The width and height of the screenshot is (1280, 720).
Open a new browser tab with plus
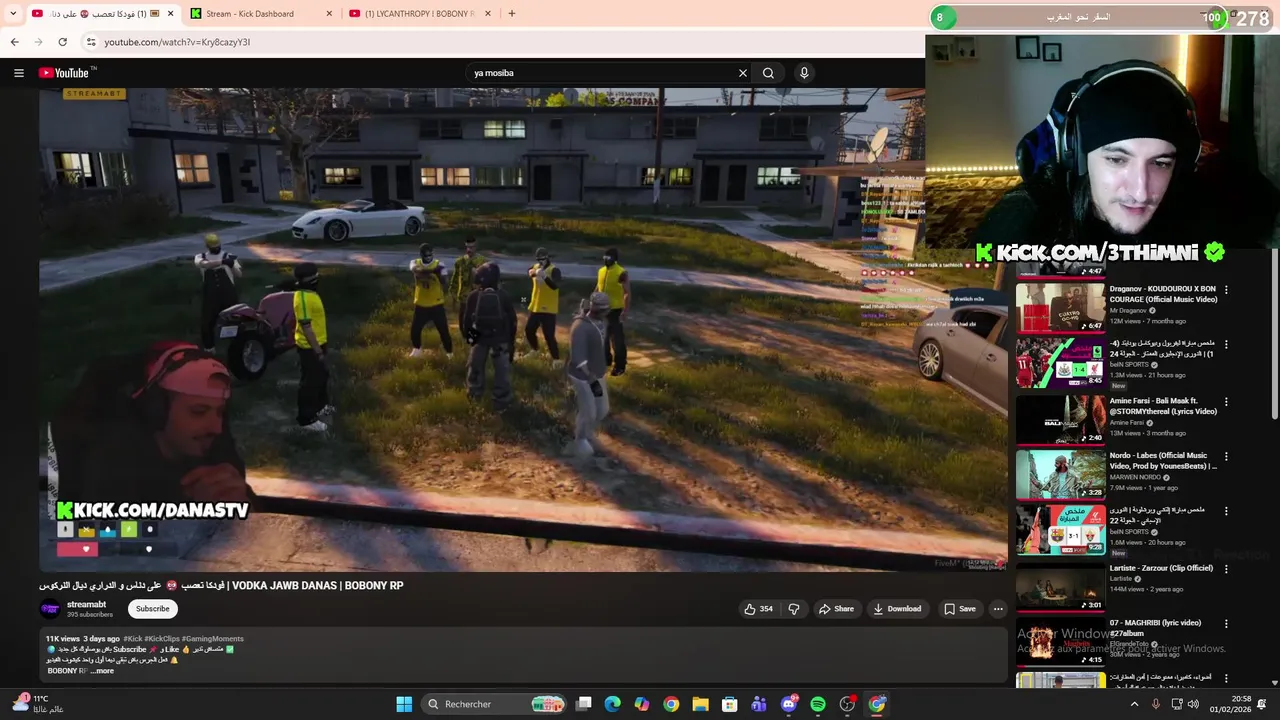pyautogui.click(x=512, y=14)
